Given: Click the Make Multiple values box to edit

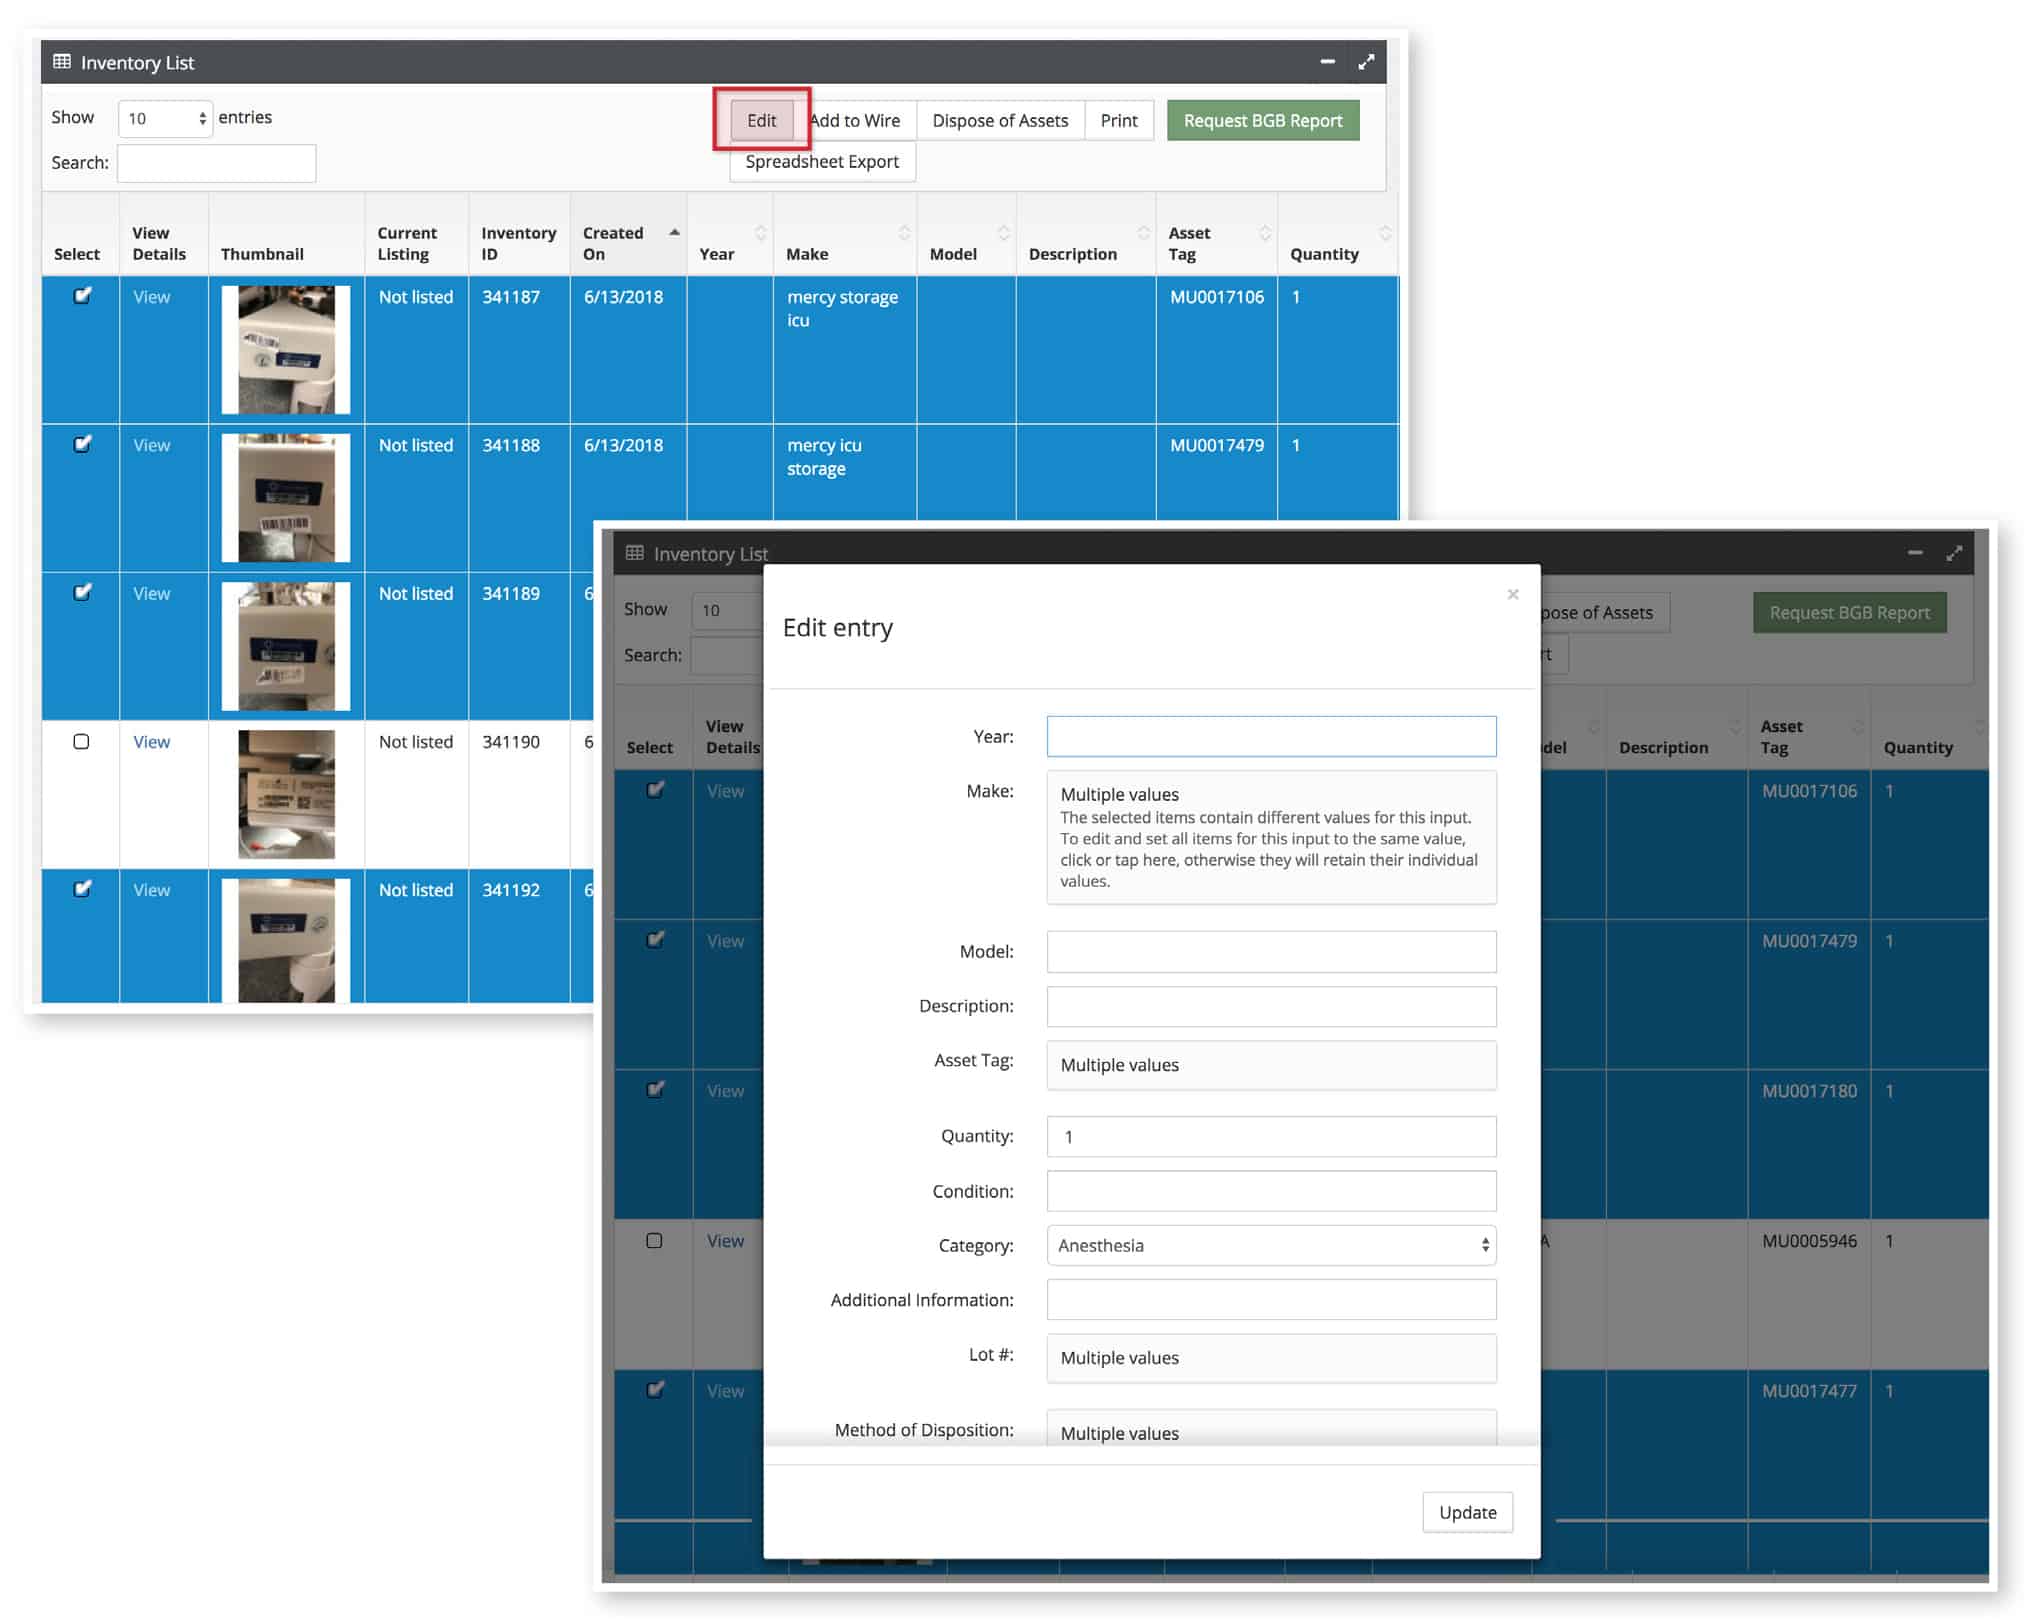Looking at the screenshot, I should (1271, 838).
